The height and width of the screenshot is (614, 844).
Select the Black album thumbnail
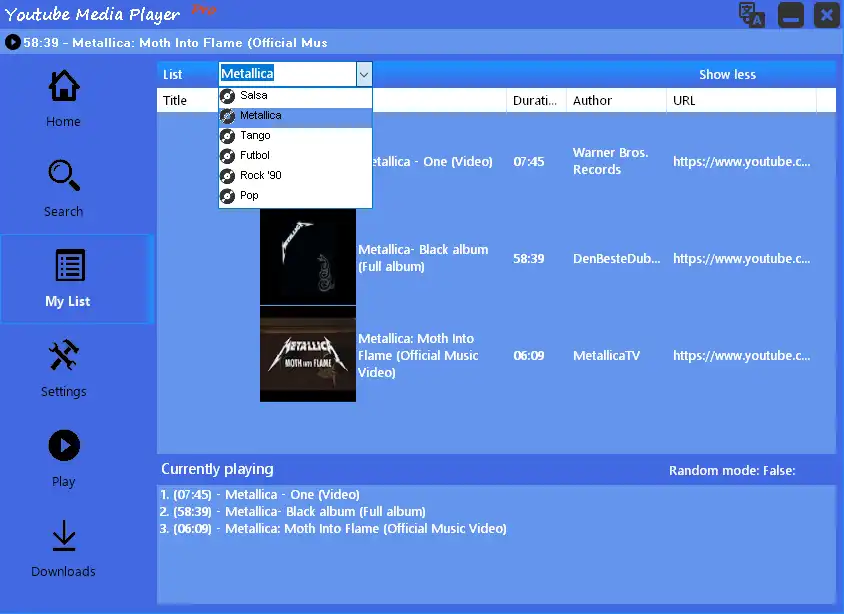(308, 257)
